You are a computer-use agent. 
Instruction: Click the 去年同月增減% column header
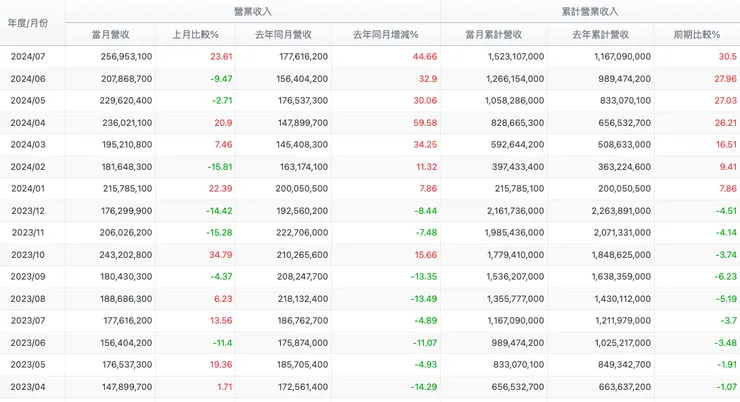386,34
